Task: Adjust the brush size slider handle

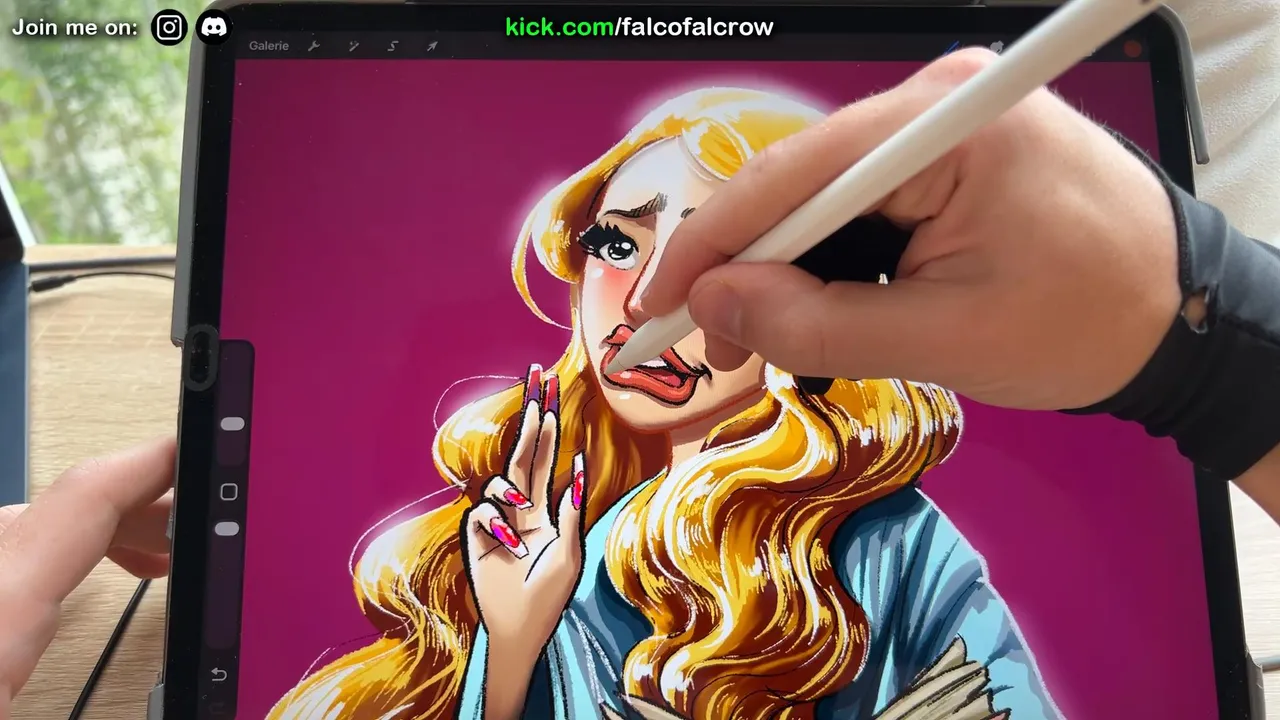Action: coord(232,424)
